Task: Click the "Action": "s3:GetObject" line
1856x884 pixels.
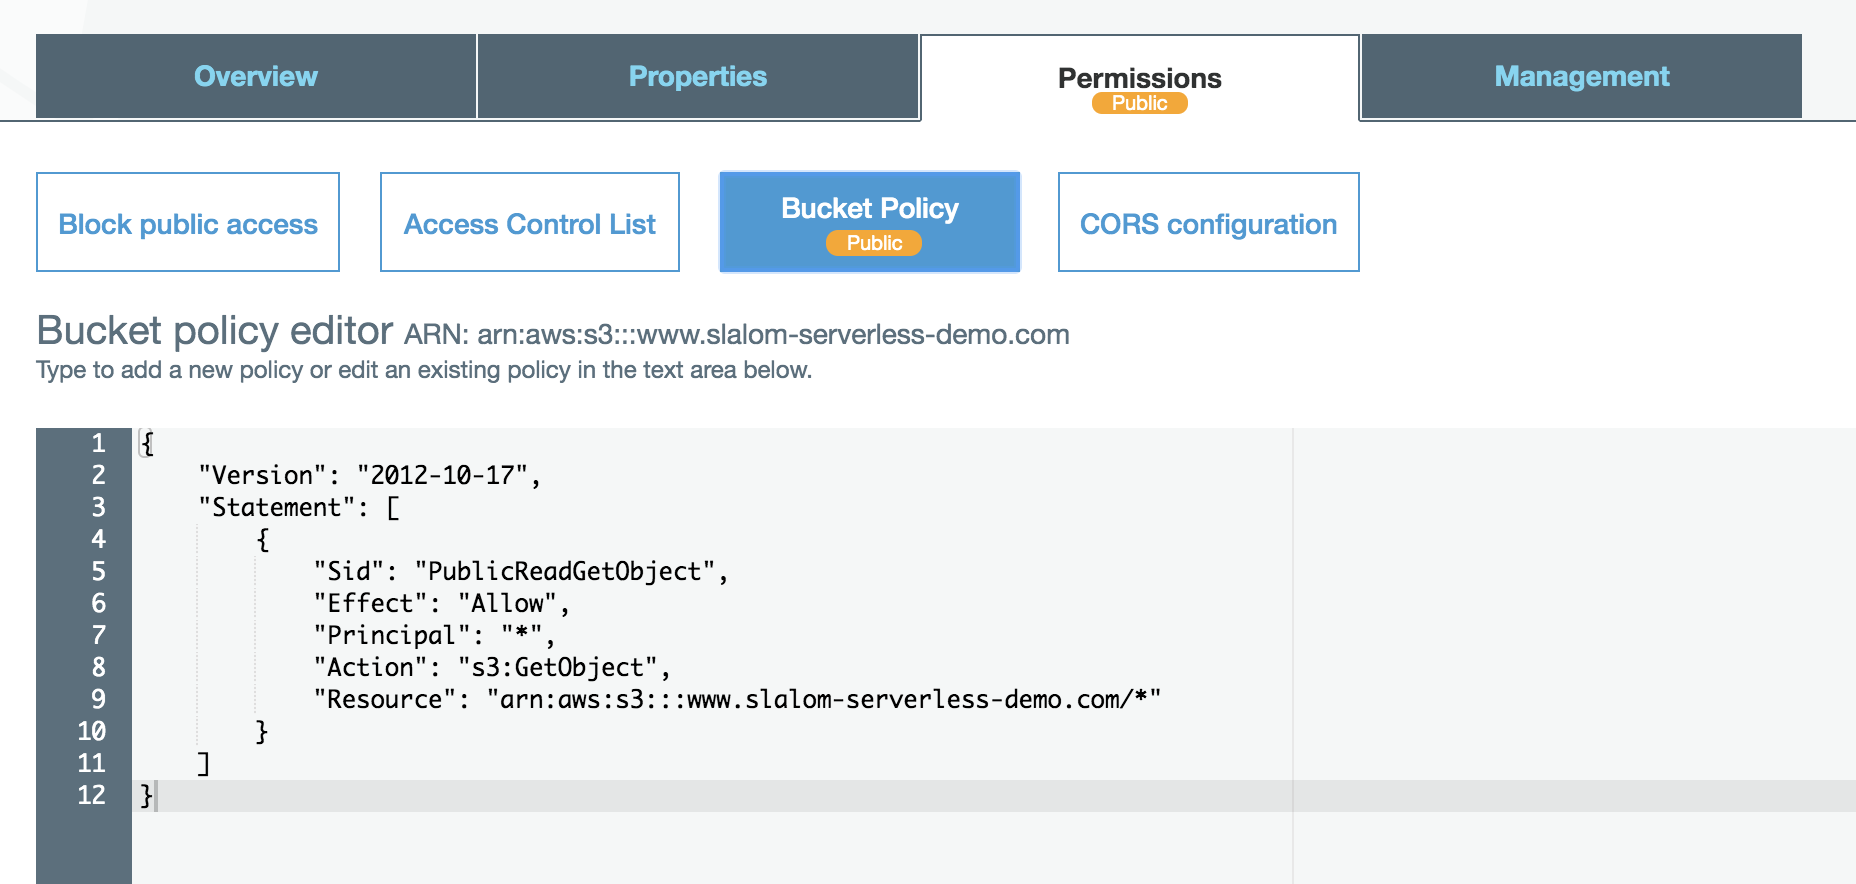Action: 491,667
